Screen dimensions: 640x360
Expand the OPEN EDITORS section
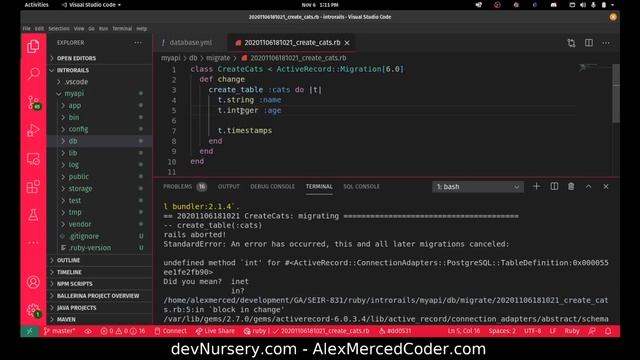[100, 58]
